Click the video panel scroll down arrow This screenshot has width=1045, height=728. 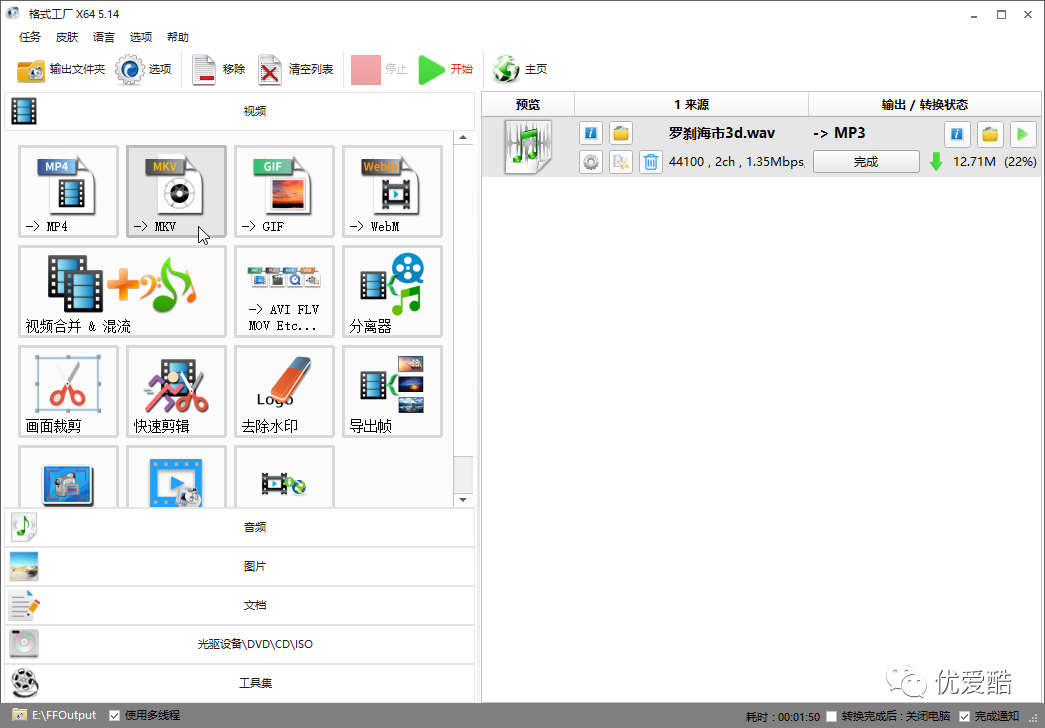463,499
